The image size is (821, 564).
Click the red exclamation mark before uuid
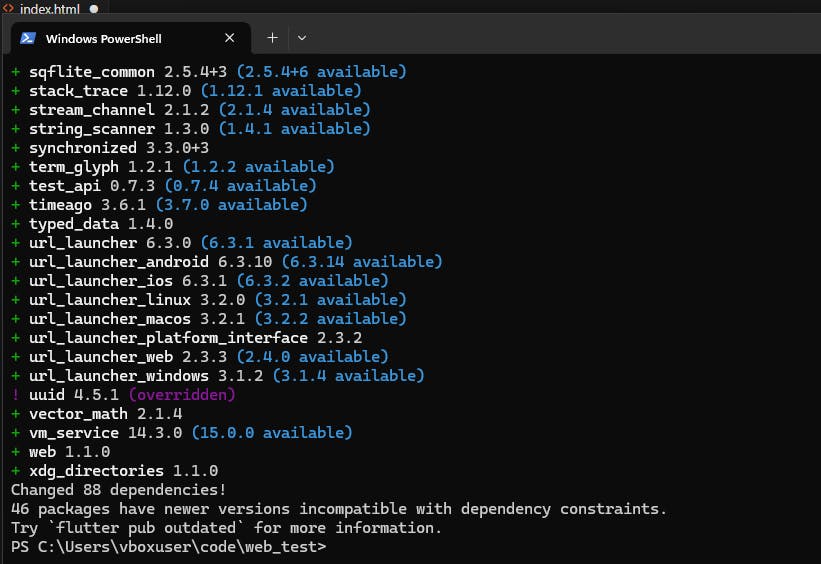pyautogui.click(x=15, y=395)
